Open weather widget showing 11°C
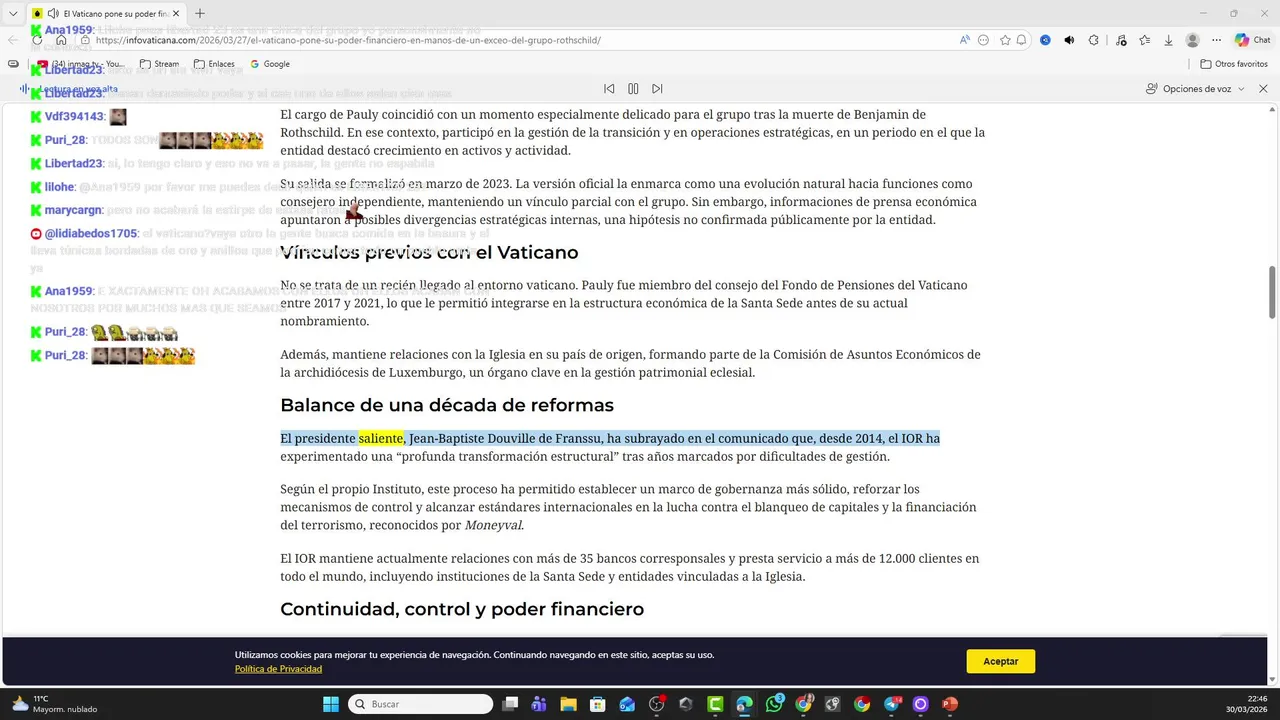1280x720 pixels. click(55, 704)
